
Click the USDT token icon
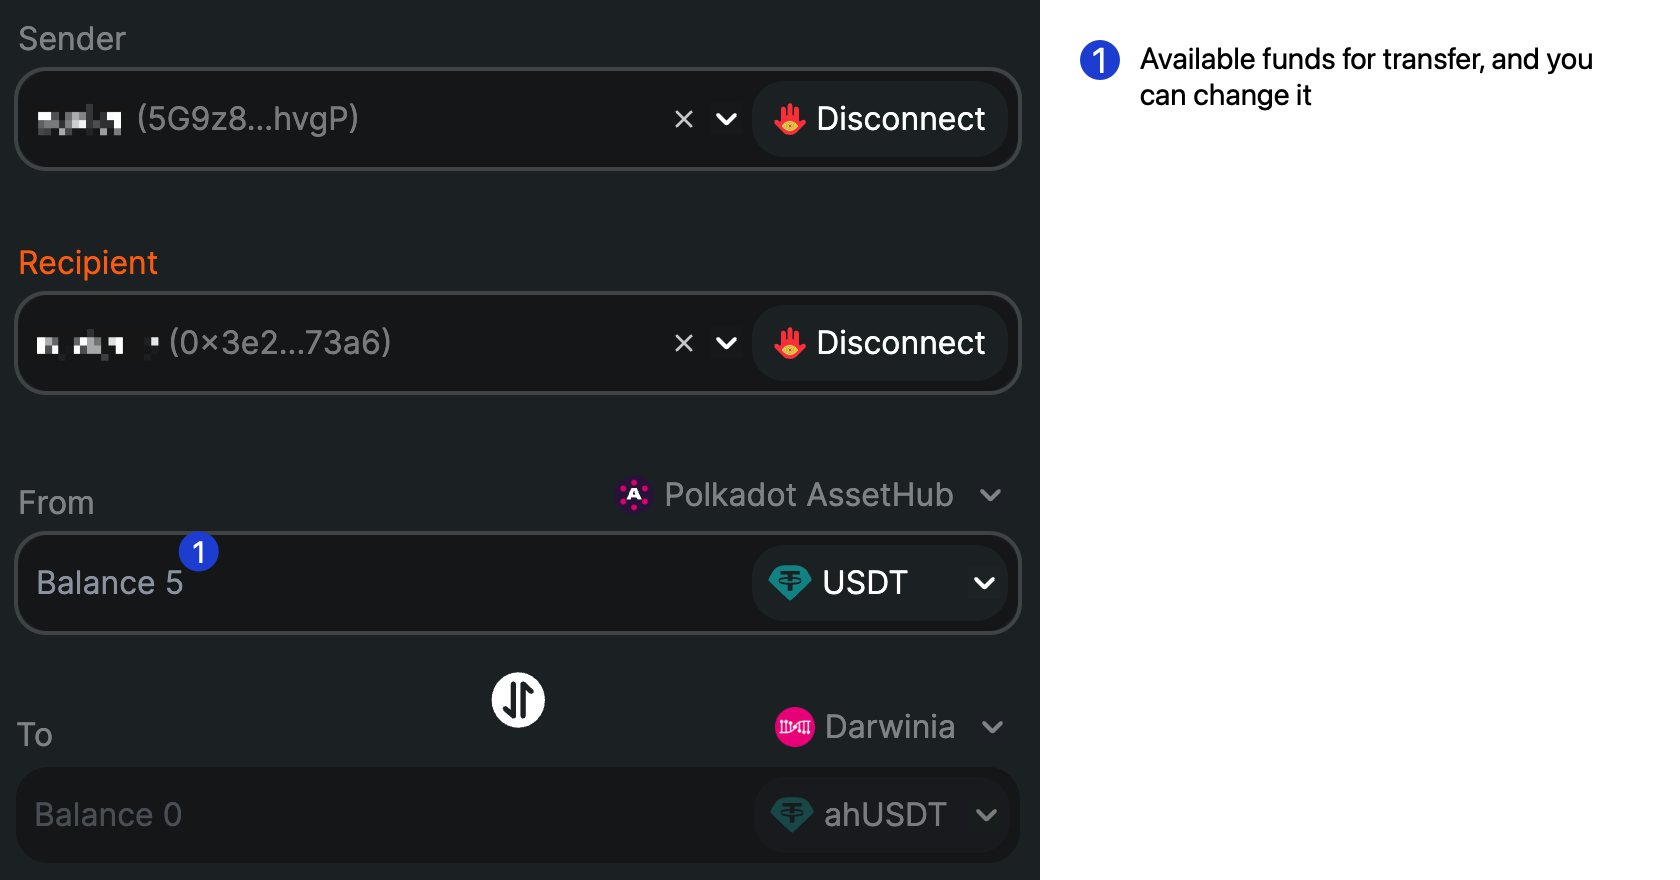tap(790, 582)
